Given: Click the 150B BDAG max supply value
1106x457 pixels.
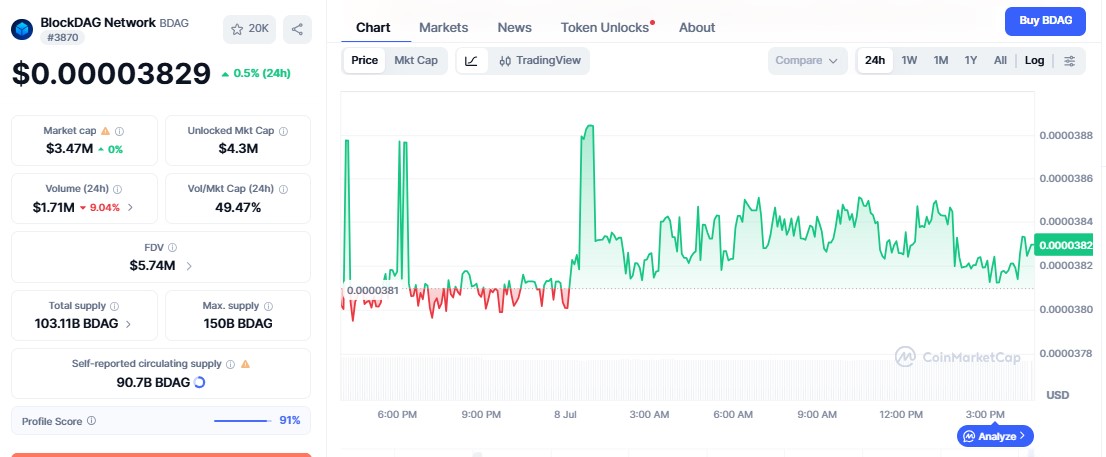Looking at the screenshot, I should pyautogui.click(x=238, y=324).
